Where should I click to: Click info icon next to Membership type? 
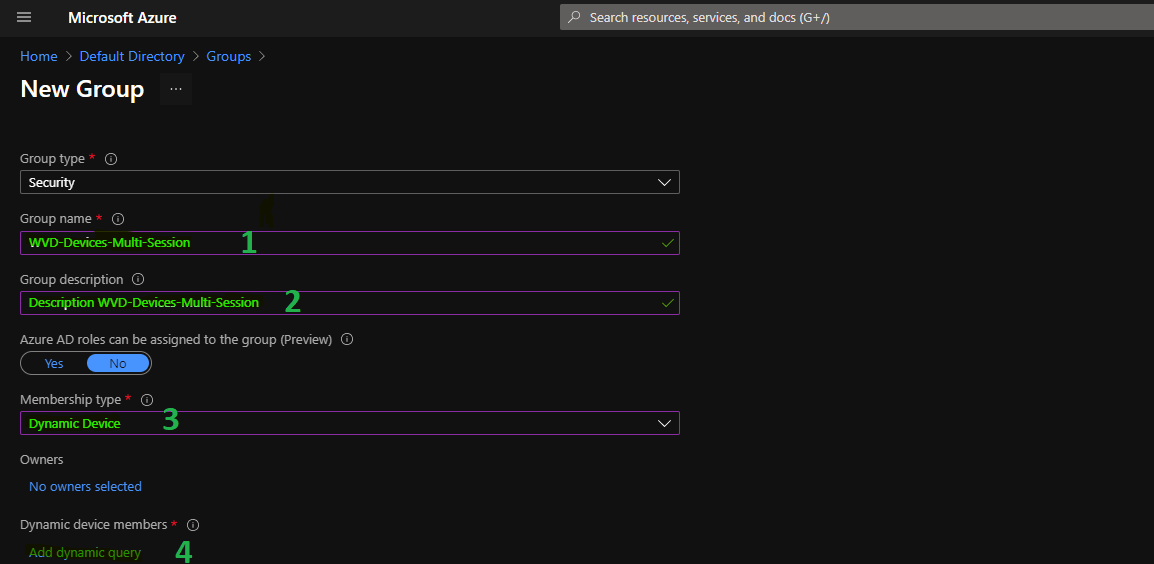tap(146, 400)
